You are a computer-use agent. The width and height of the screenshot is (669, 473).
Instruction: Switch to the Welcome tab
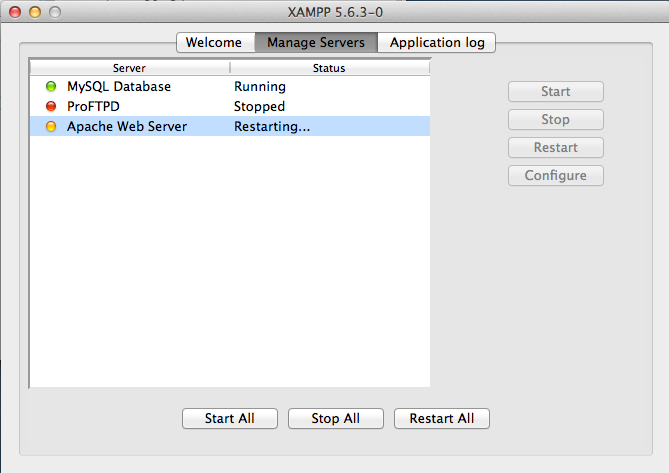215,42
